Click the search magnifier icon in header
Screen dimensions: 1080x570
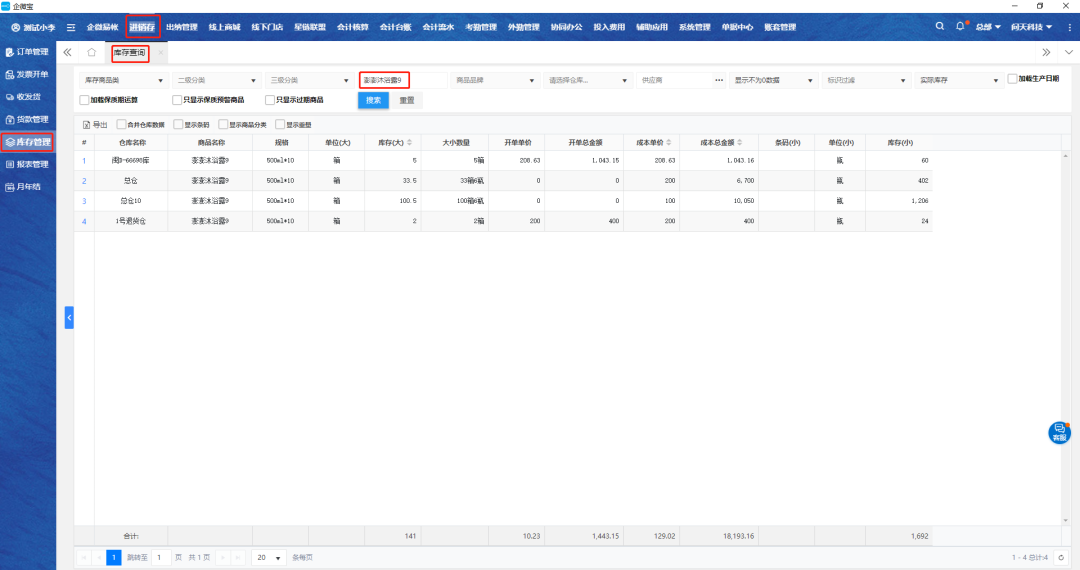pyautogui.click(x=939, y=26)
